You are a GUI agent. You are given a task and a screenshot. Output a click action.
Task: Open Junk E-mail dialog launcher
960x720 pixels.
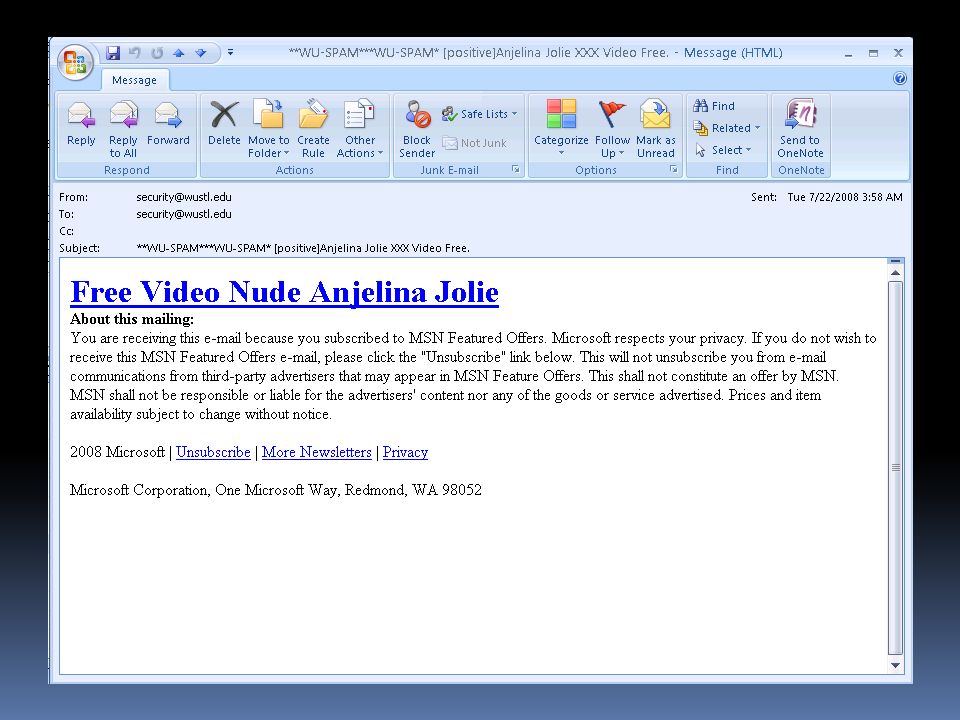pyautogui.click(x=516, y=170)
